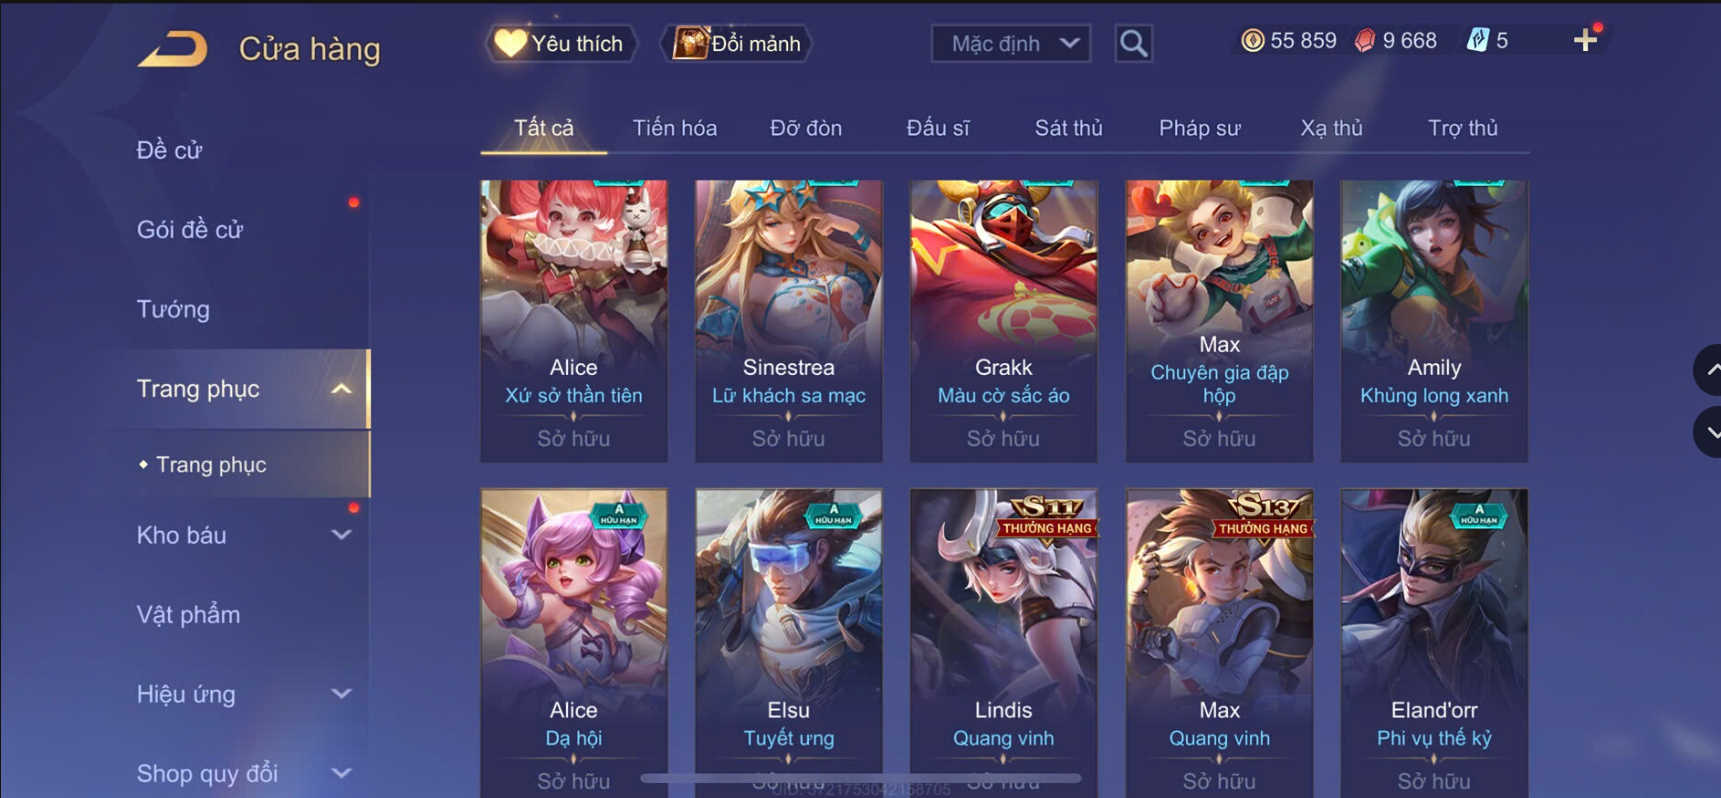
Task: Click the up arrow on right edge
Action: tap(1709, 370)
